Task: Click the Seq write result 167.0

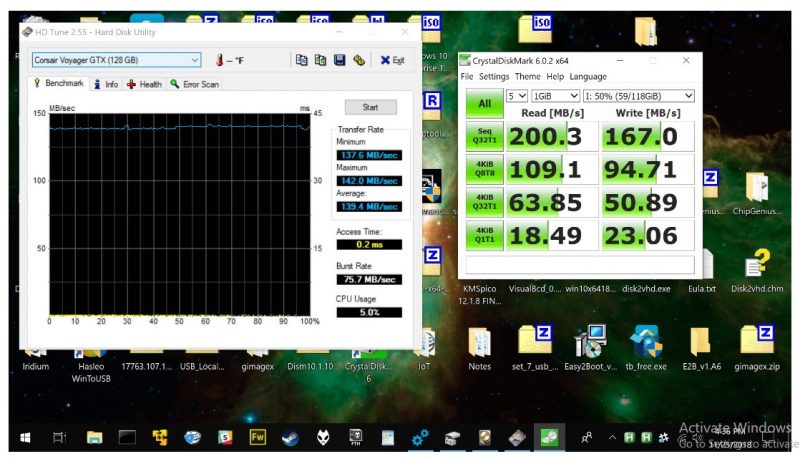Action: coord(647,136)
